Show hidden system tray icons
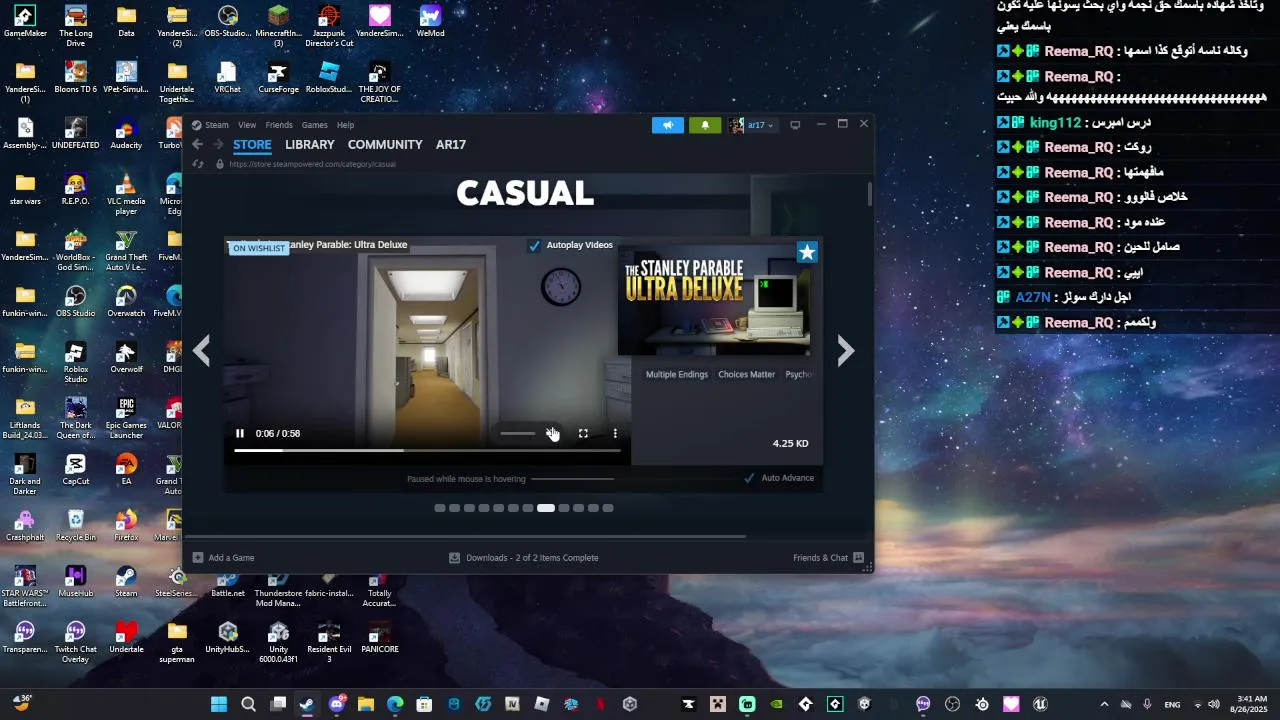This screenshot has width=1280, height=720. (x=1104, y=704)
